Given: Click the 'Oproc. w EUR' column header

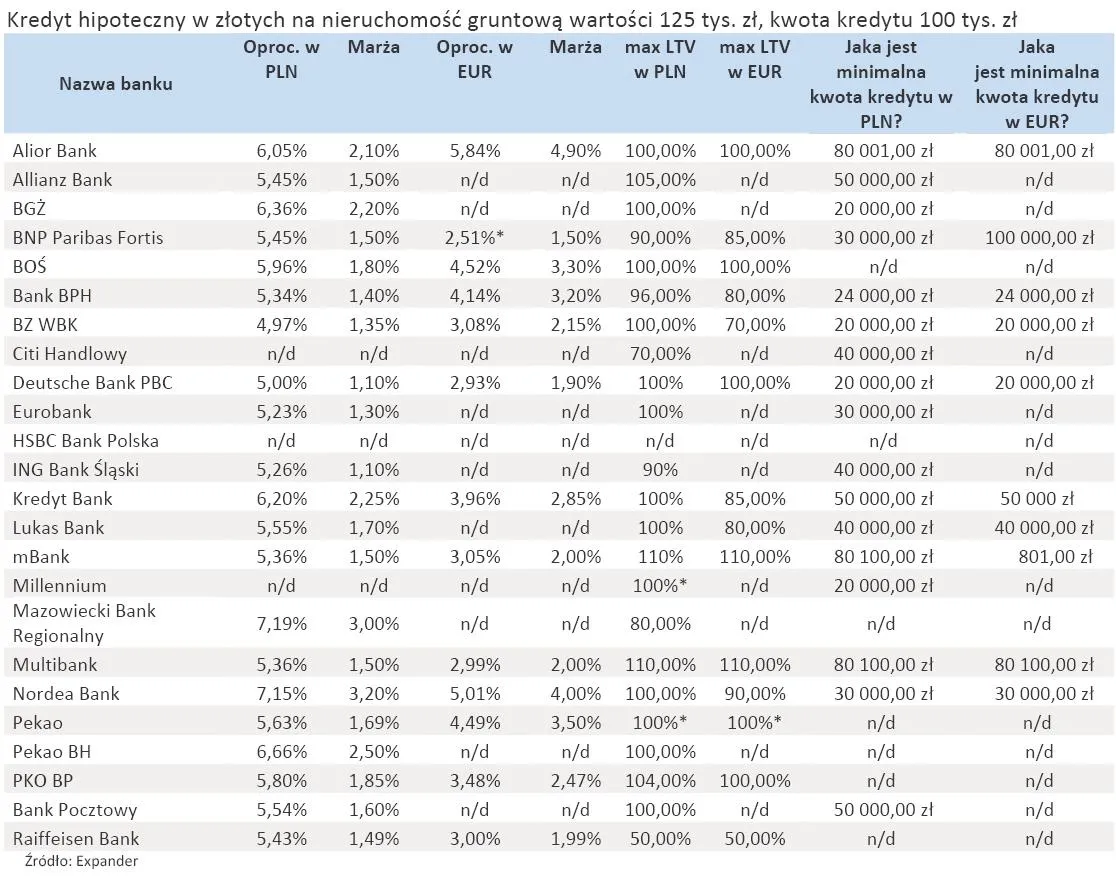Looking at the screenshot, I should coord(474,59).
